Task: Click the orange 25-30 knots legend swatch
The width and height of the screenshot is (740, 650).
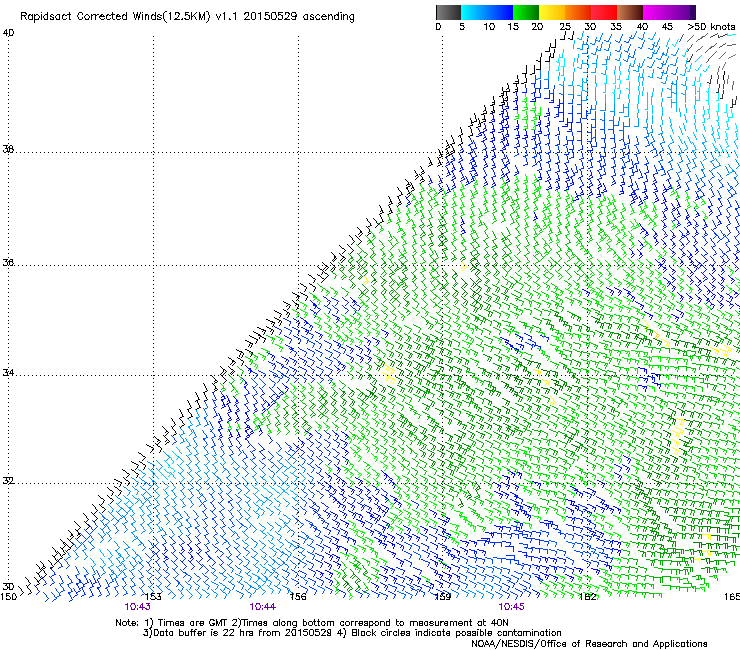Action: 578,12
